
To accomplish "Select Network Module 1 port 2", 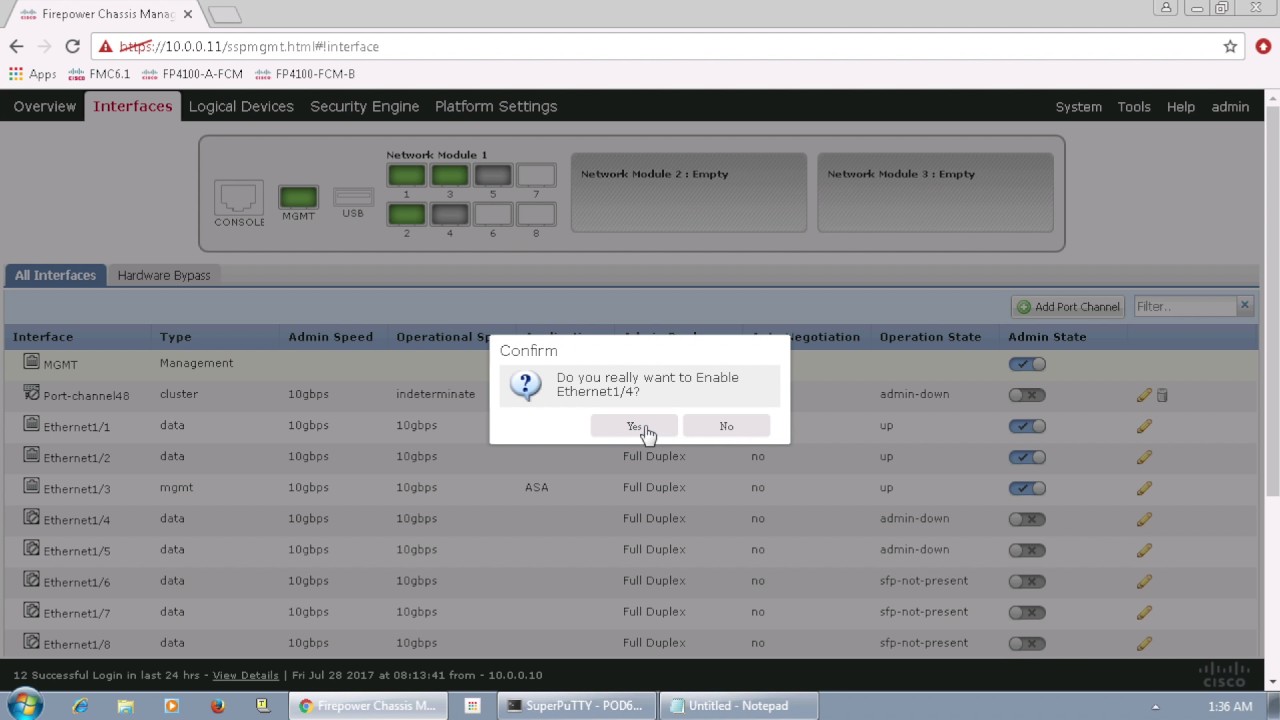I will [x=406, y=213].
